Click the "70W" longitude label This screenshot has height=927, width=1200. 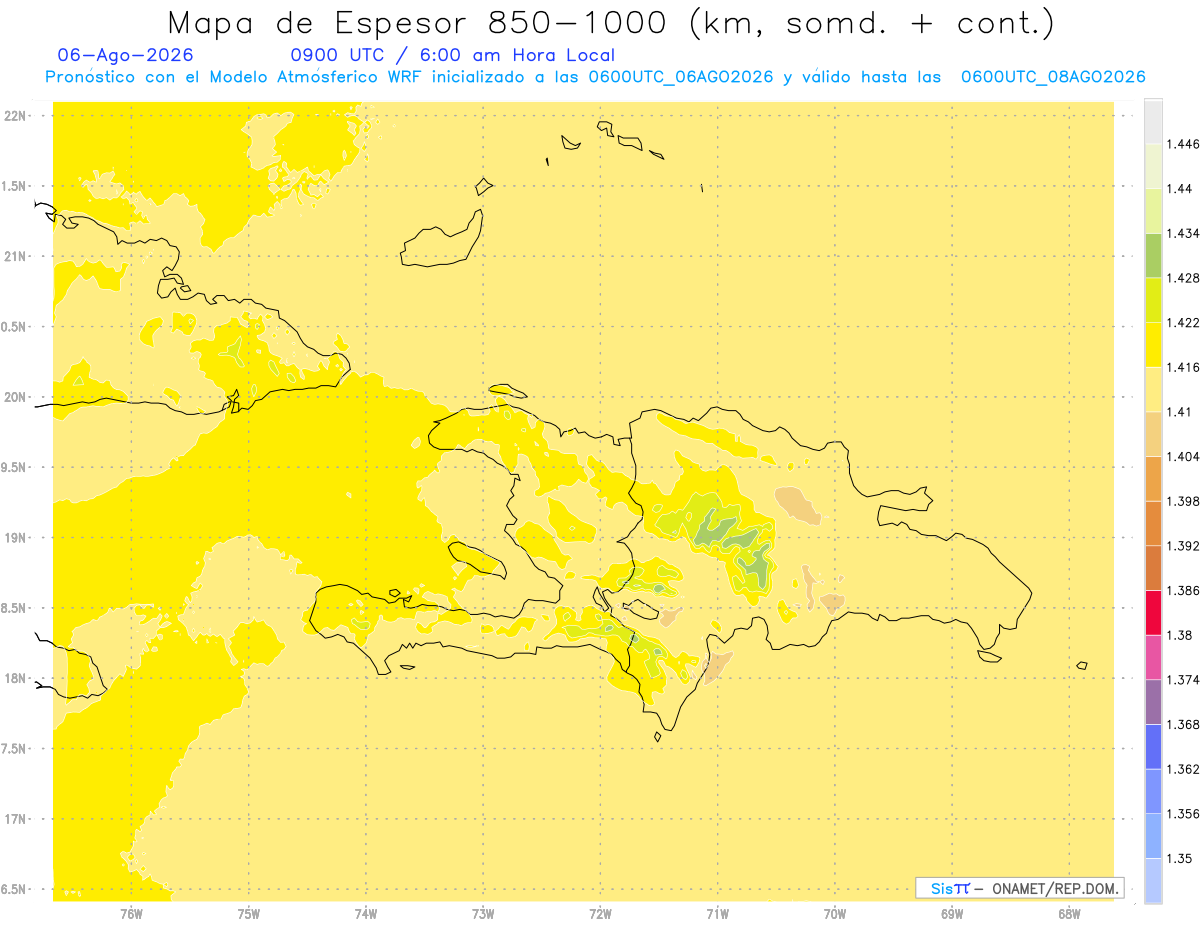(x=835, y=914)
